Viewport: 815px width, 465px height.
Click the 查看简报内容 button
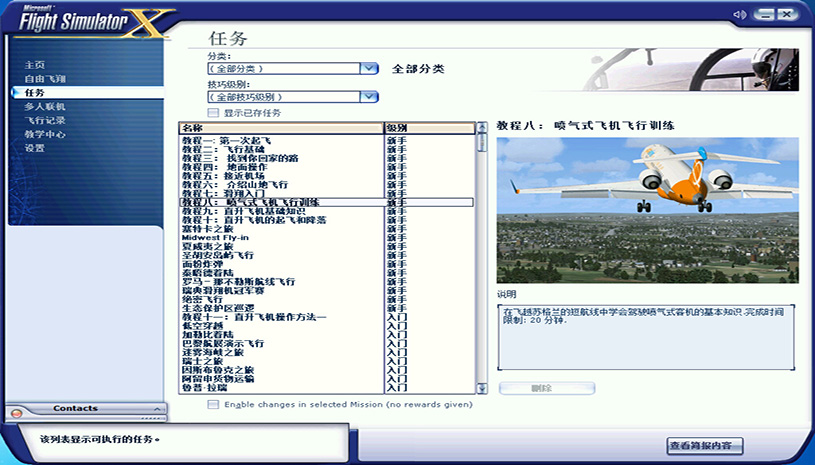[x=705, y=445]
